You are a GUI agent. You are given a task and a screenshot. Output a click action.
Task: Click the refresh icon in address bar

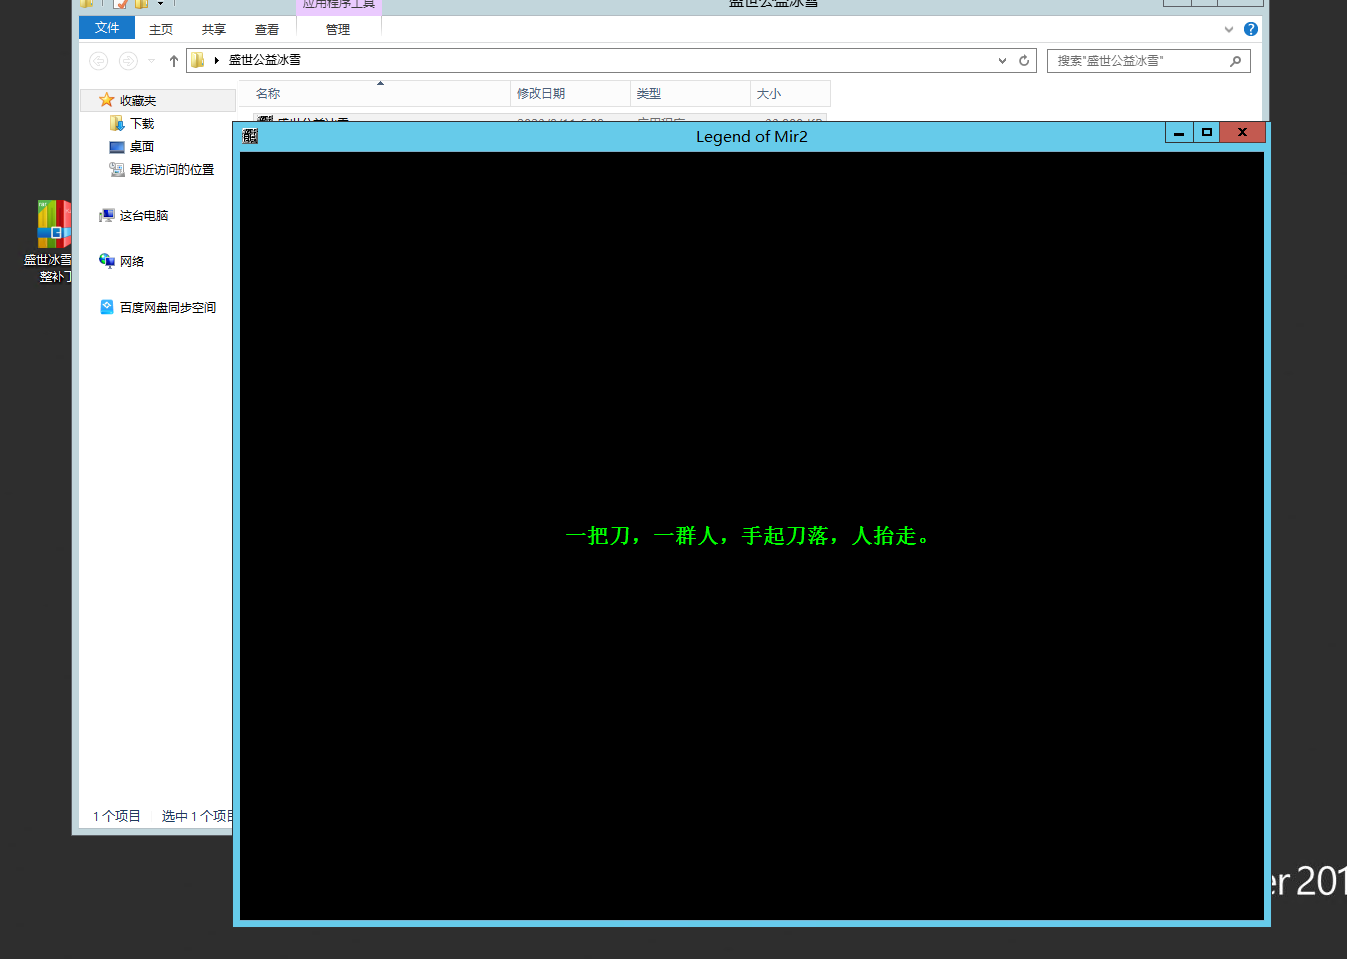[1024, 61]
